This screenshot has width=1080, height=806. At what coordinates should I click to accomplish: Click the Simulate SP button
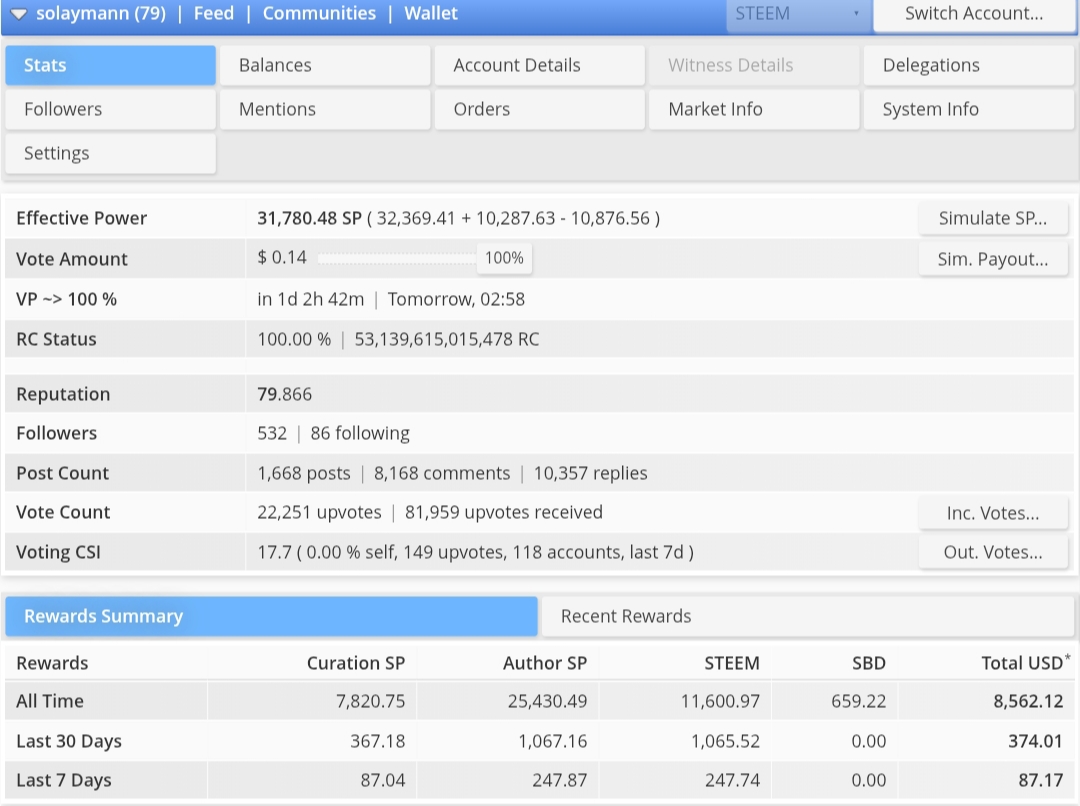(x=993, y=218)
